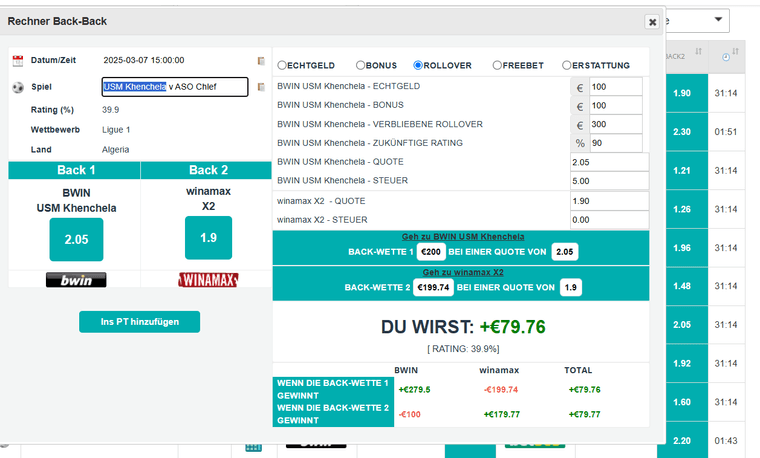Edit the BWIN ECHTGELD amount field
Viewport: 760px width, 458px height.
coord(616,87)
